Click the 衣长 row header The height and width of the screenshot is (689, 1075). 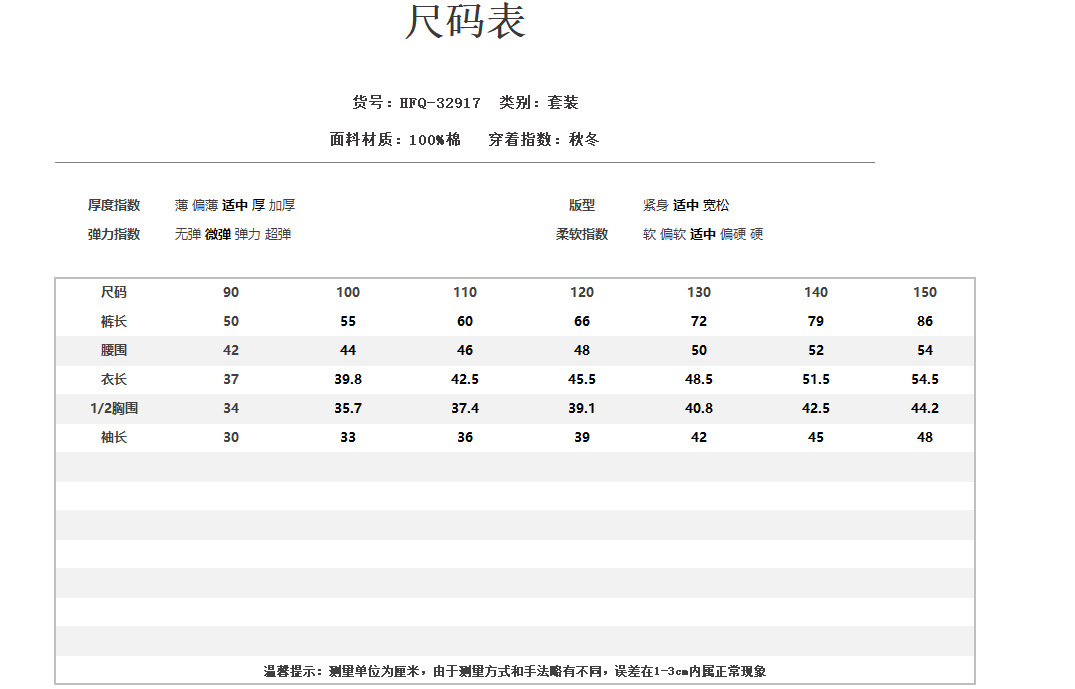[114, 379]
